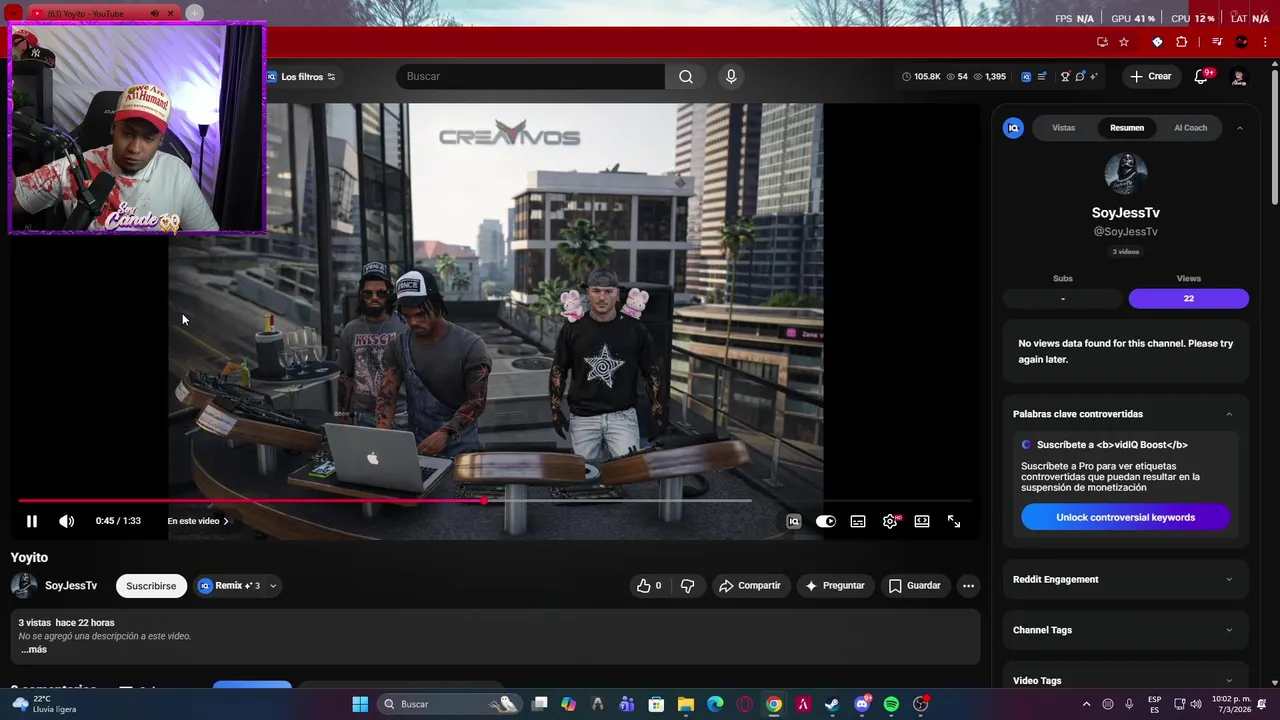Click the system tray volume icon
The width and height of the screenshot is (1280, 720).
(1195, 704)
